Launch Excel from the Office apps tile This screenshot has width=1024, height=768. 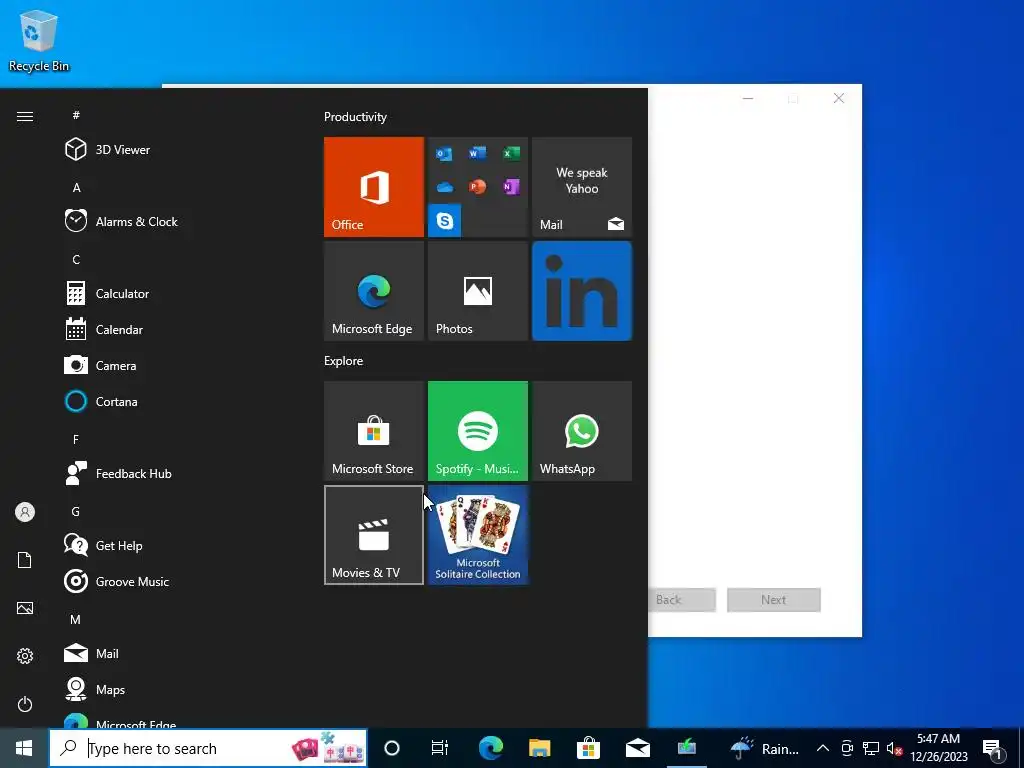(x=511, y=153)
